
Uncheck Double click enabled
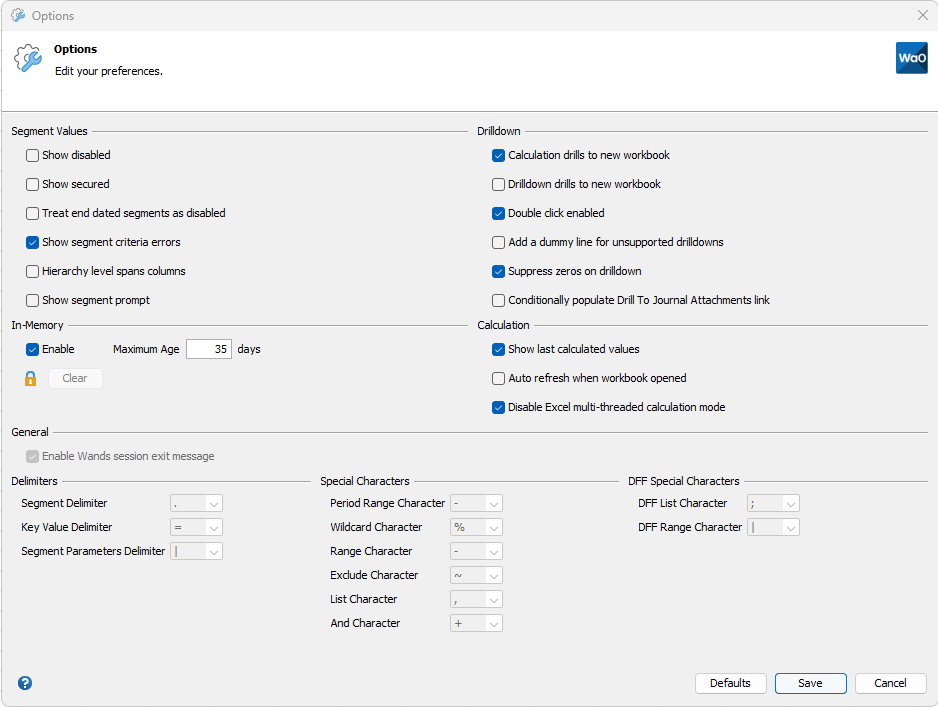coord(498,213)
